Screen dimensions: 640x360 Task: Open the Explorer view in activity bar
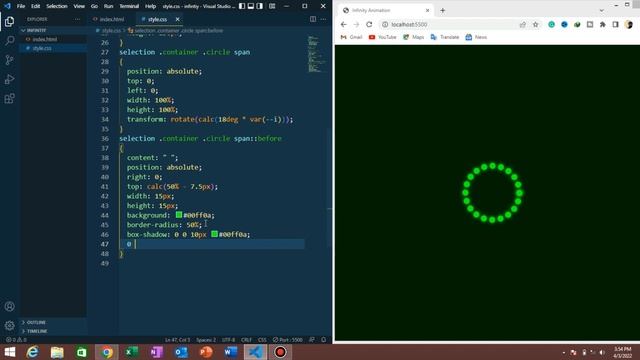click(9, 21)
